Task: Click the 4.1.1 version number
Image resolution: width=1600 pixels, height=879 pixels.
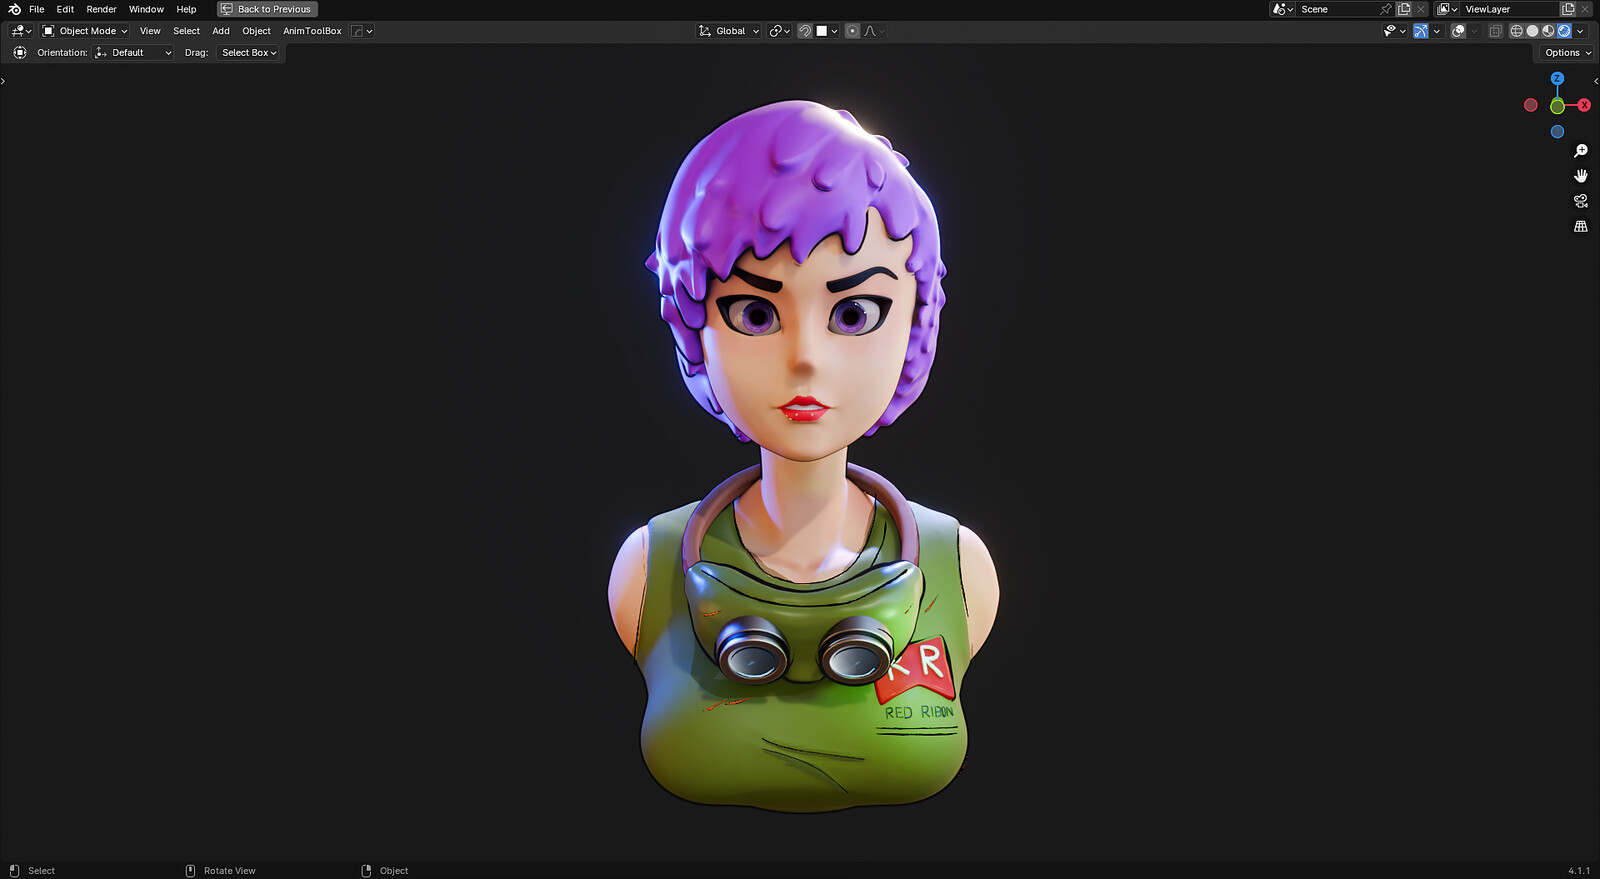Action: point(1579,871)
